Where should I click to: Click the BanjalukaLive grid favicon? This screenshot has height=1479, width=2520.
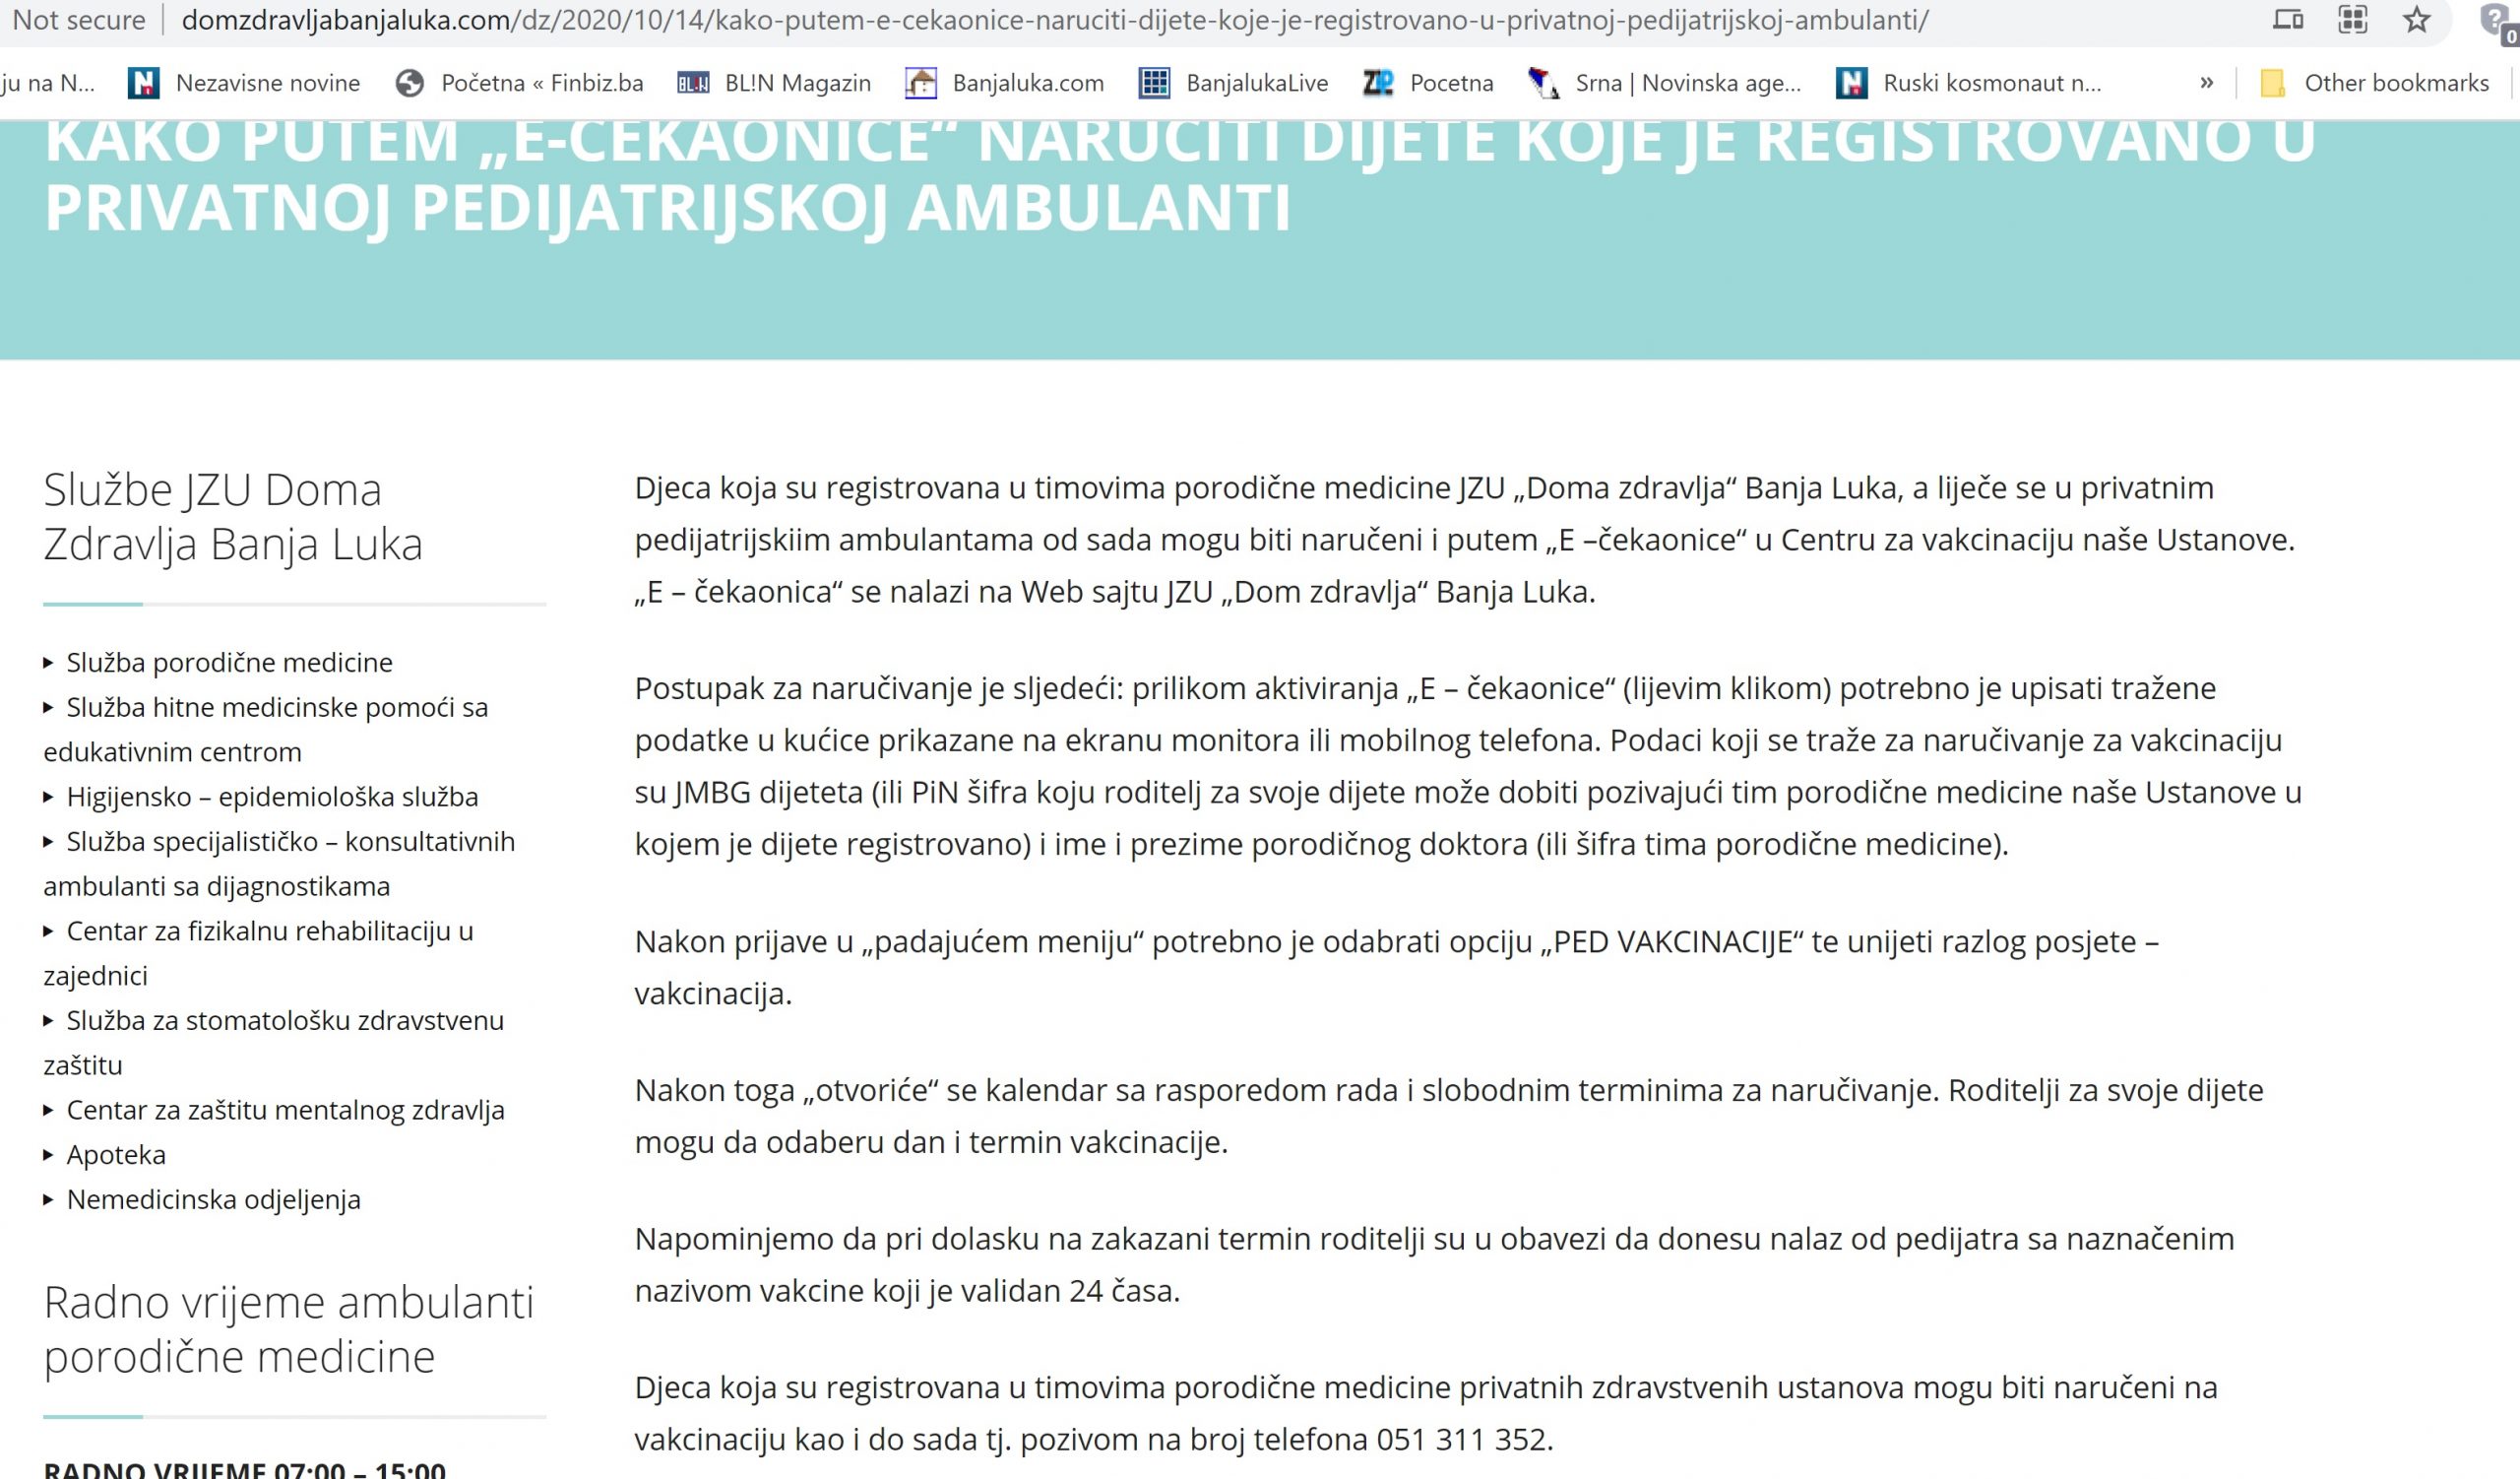tap(1154, 83)
